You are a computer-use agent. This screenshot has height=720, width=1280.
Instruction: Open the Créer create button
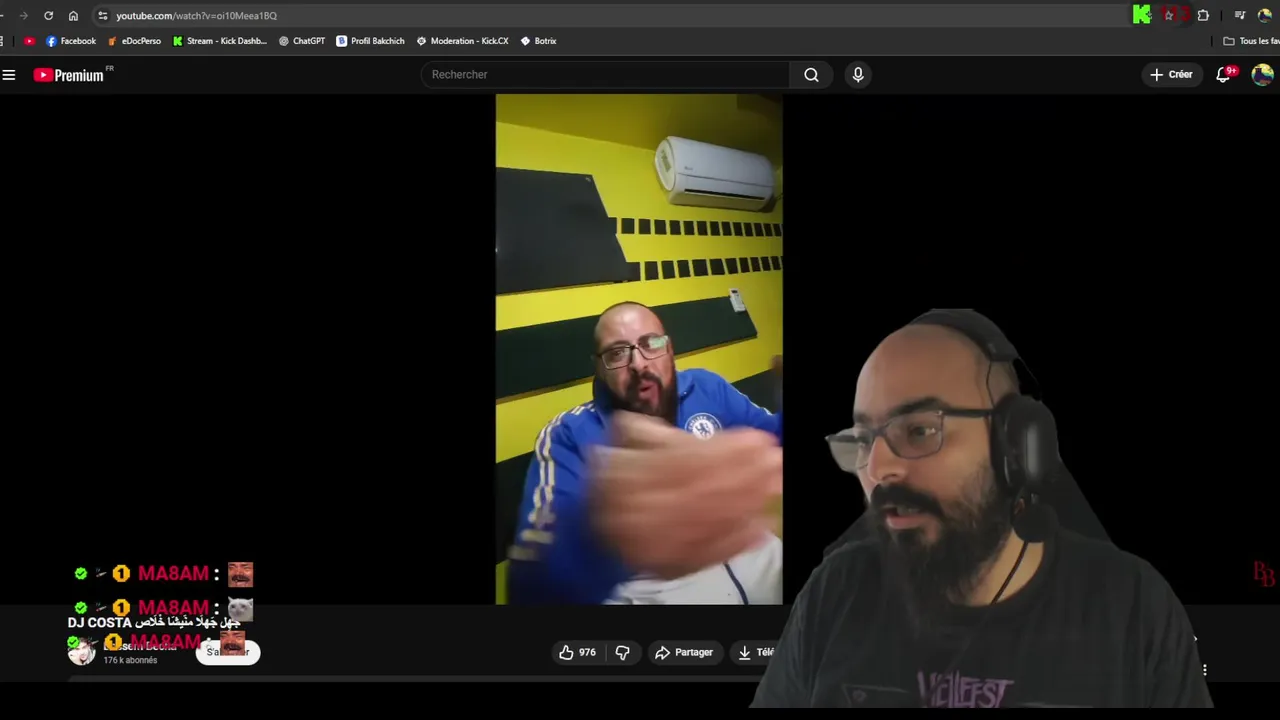click(x=1171, y=75)
